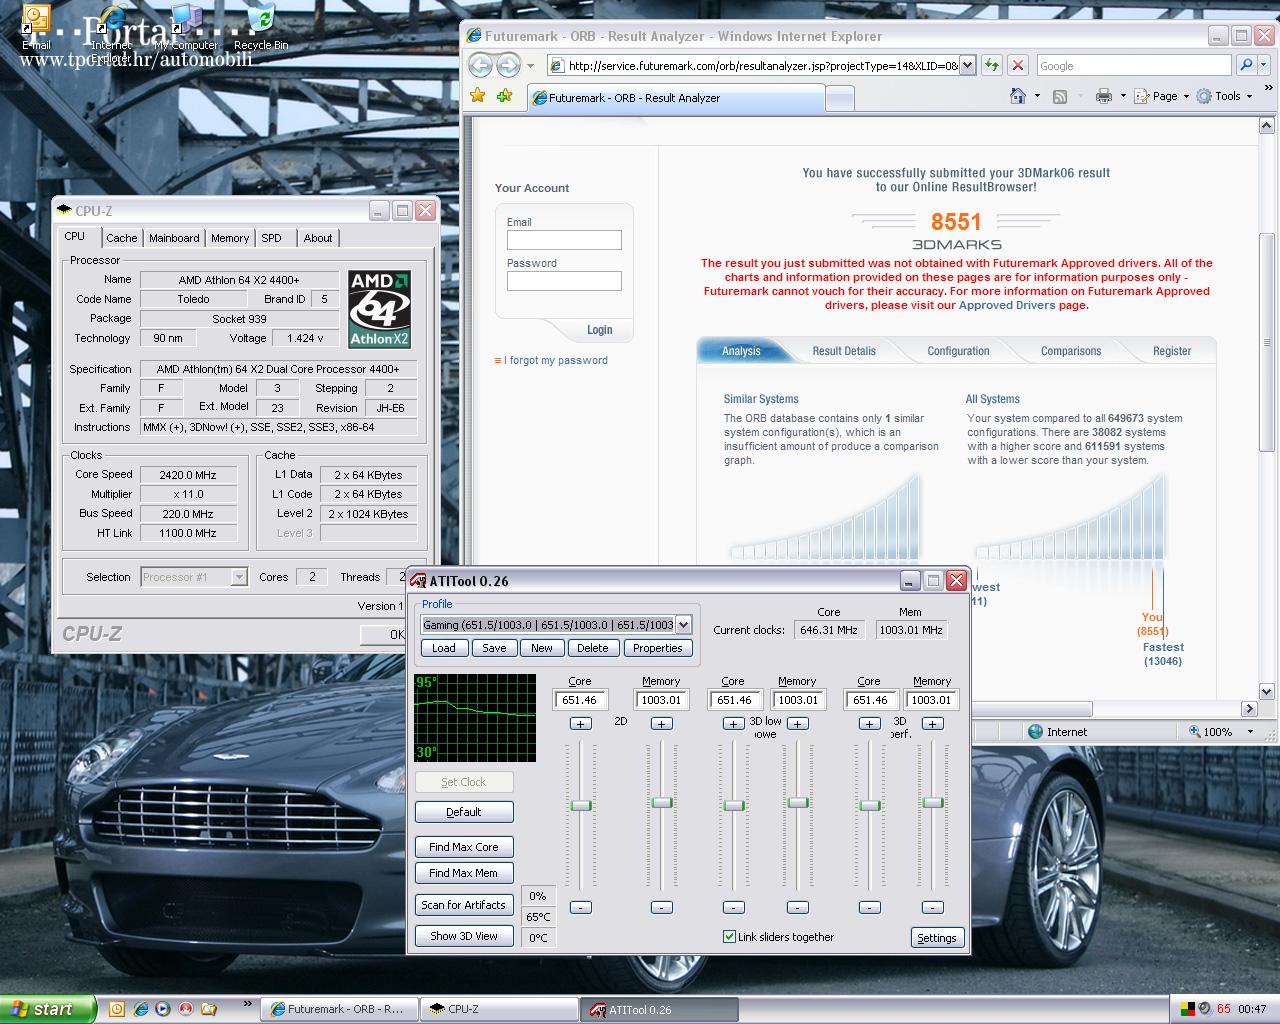1280x1024 pixels.
Task: Click the Find Max Core button
Action: [x=464, y=847]
